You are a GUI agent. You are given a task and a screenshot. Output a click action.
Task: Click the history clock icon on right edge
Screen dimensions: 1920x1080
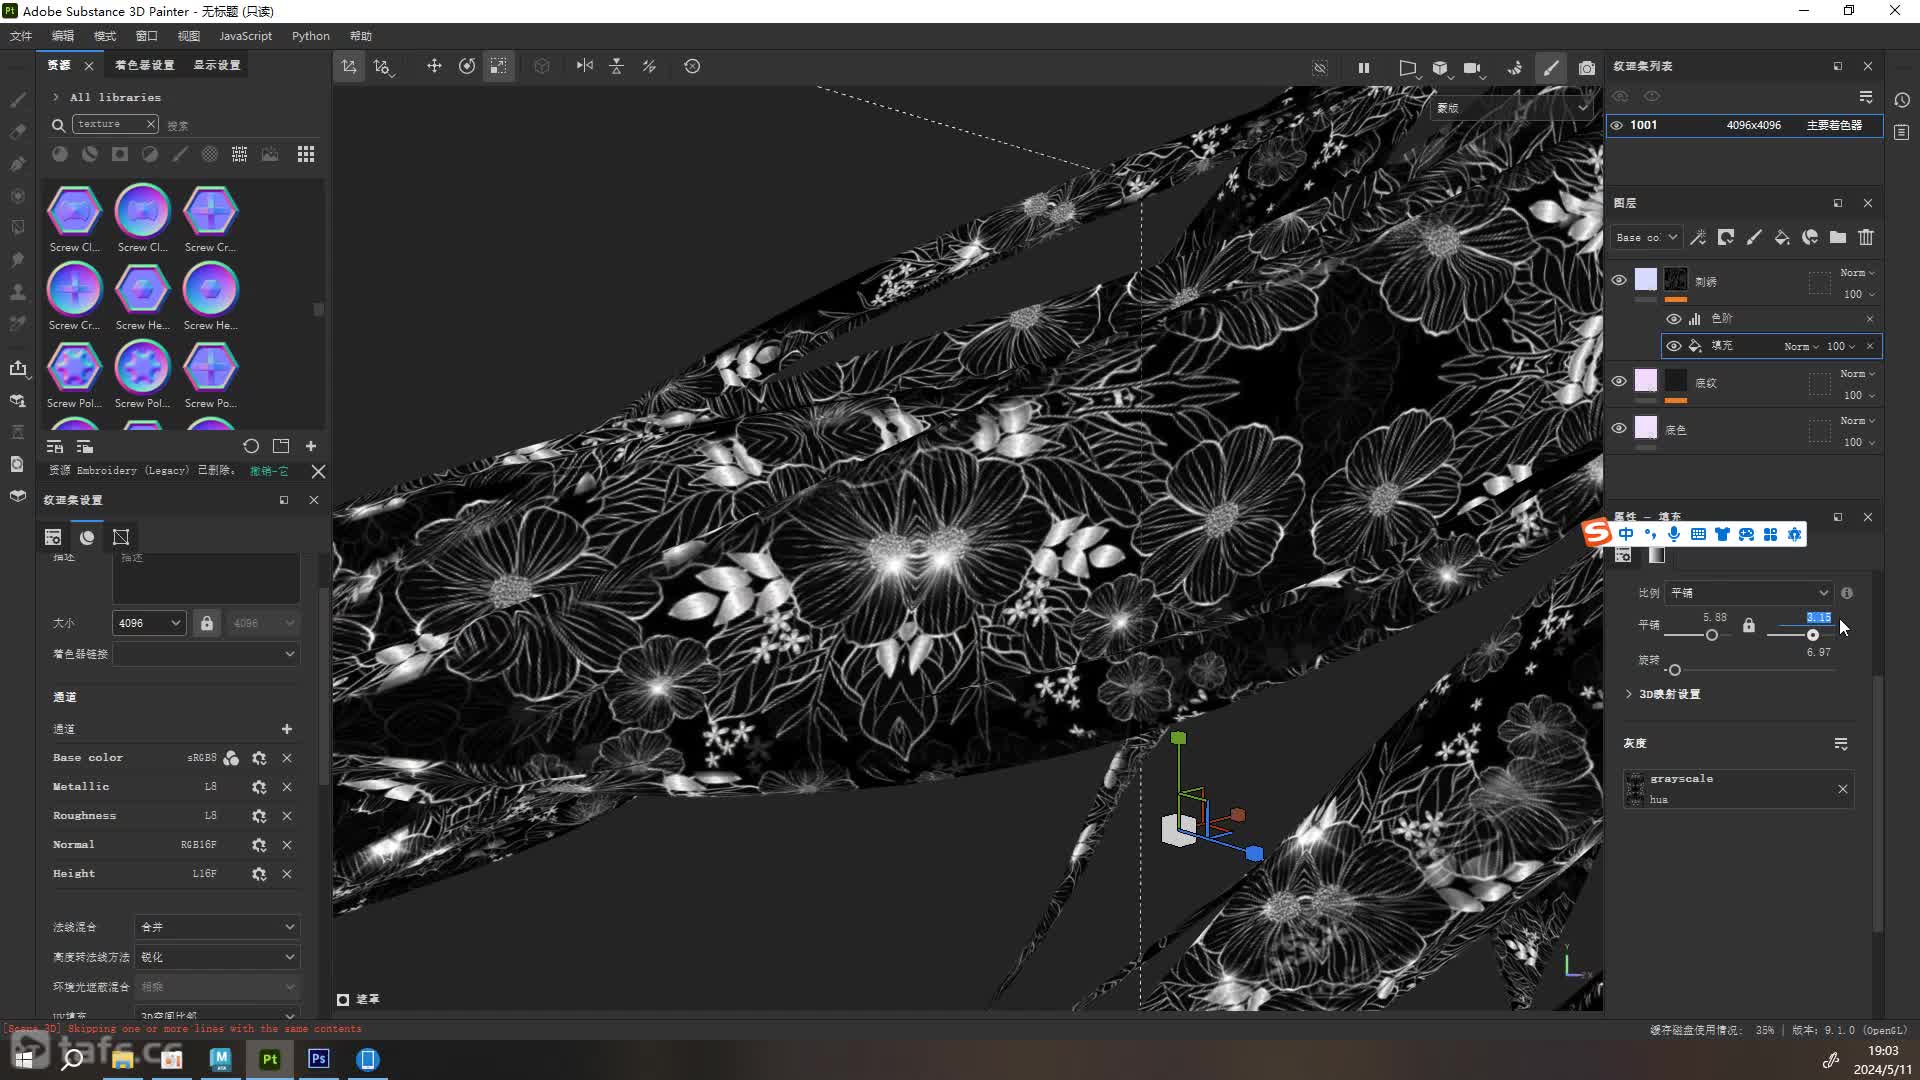pos(1902,100)
